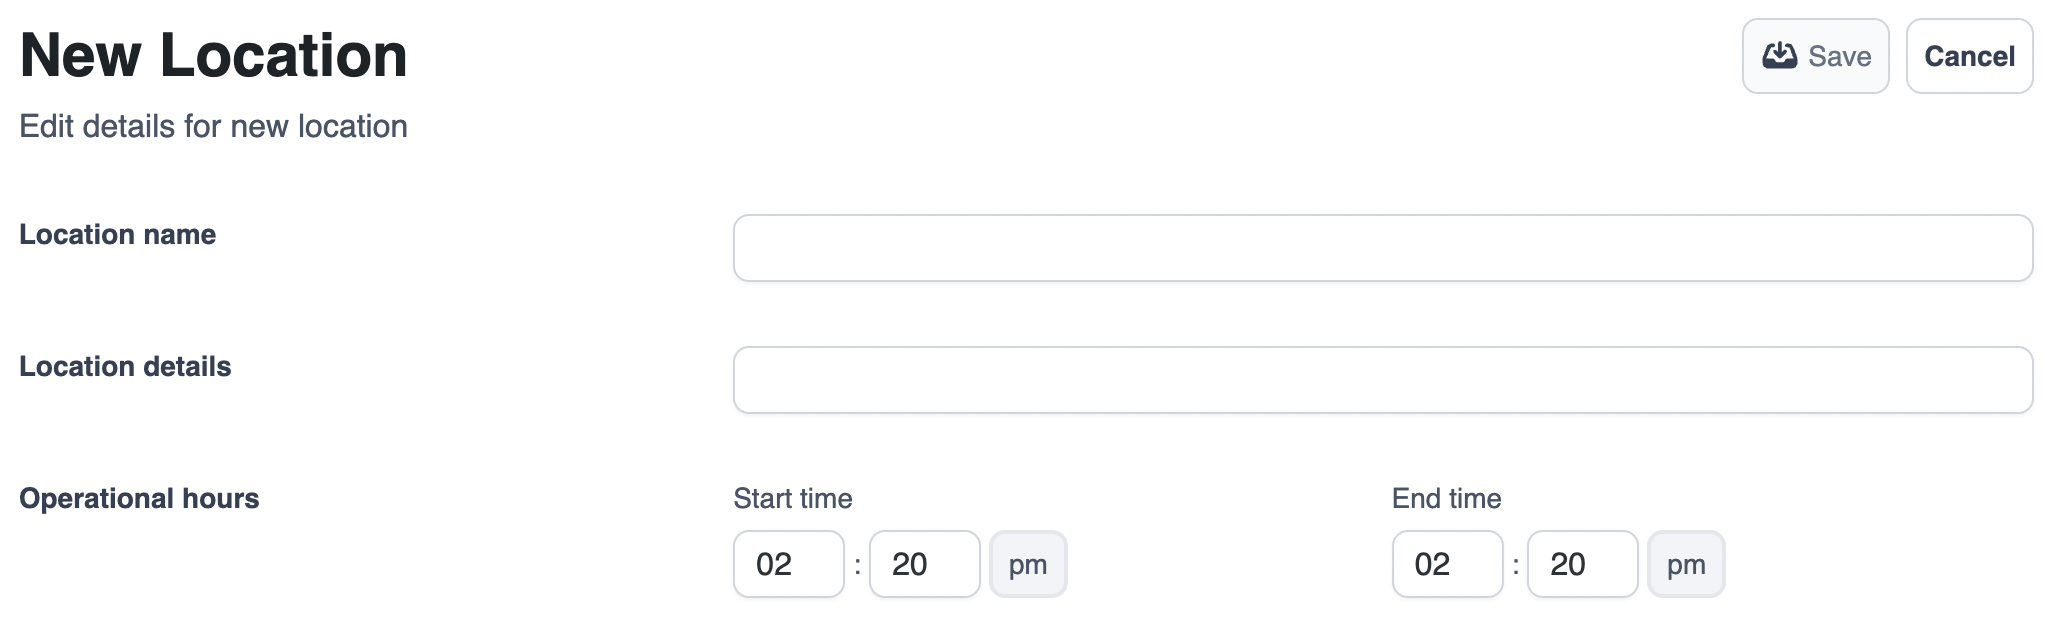The width and height of the screenshot is (2051, 620).
Task: Click the End time label
Action: (1446, 498)
